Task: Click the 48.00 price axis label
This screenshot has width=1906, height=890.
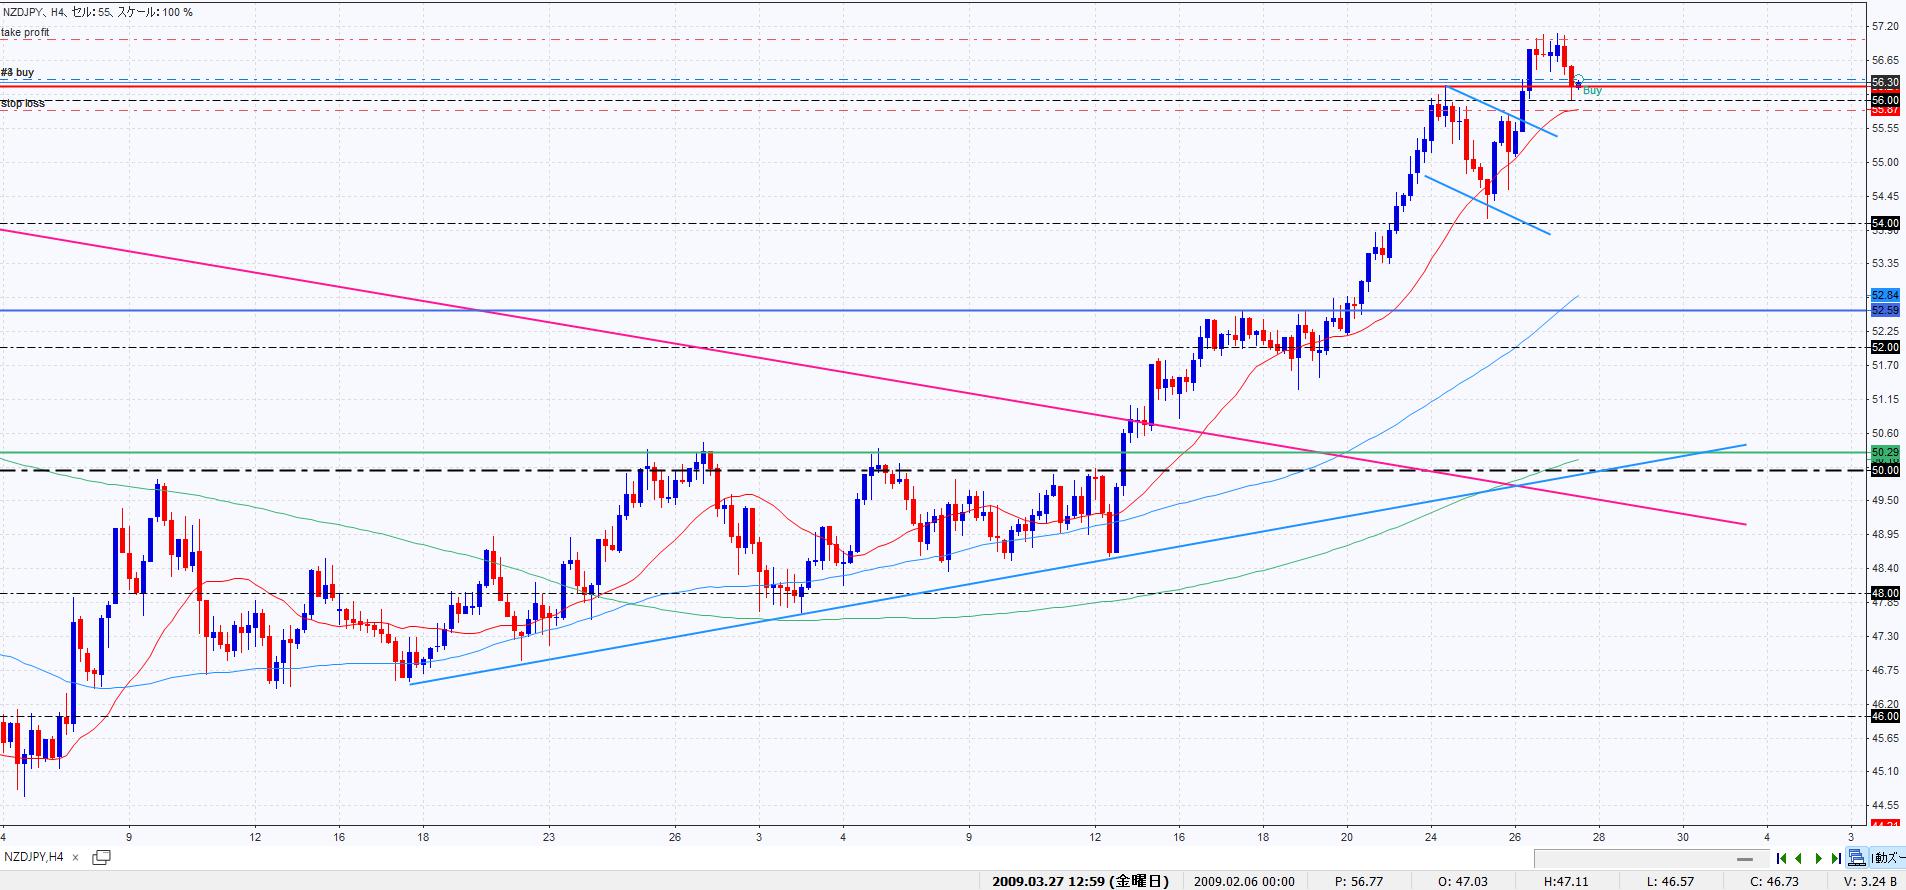Action: [x=1884, y=593]
